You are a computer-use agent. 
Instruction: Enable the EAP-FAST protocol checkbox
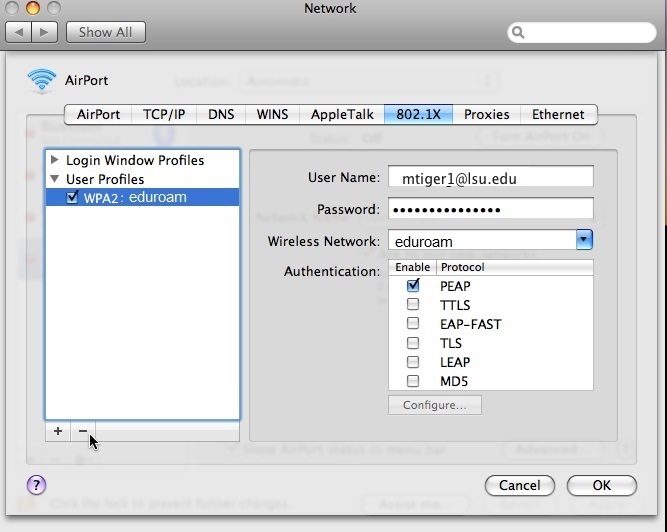(x=413, y=324)
